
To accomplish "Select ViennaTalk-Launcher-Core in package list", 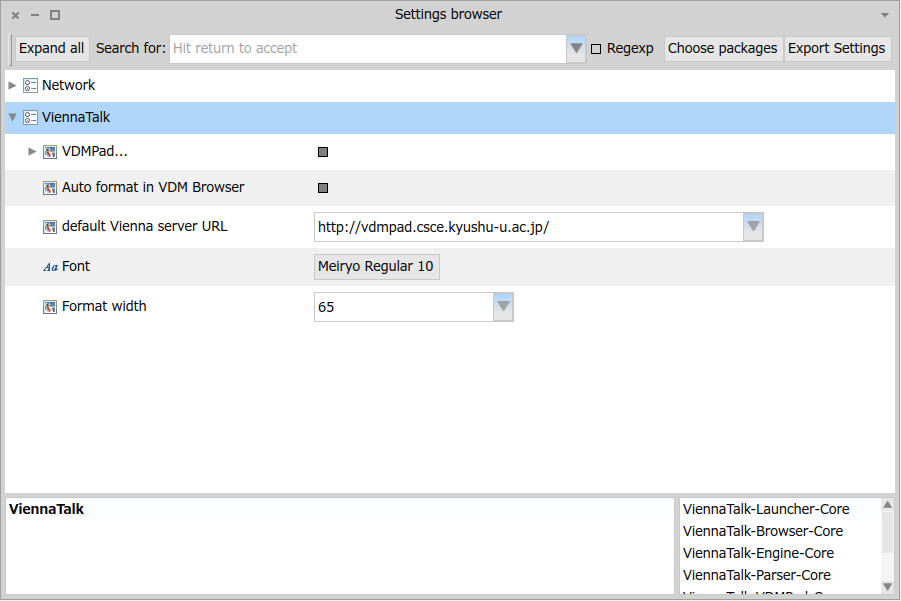I will click(766, 509).
